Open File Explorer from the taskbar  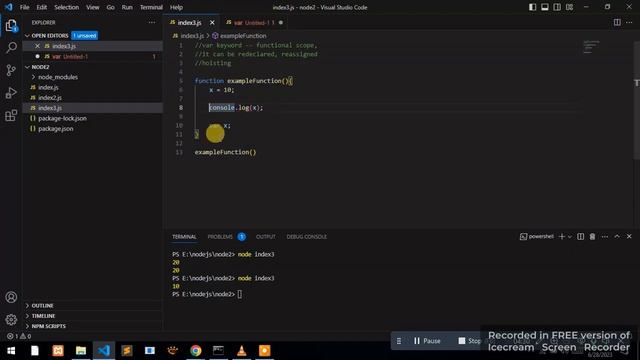[x=81, y=351]
